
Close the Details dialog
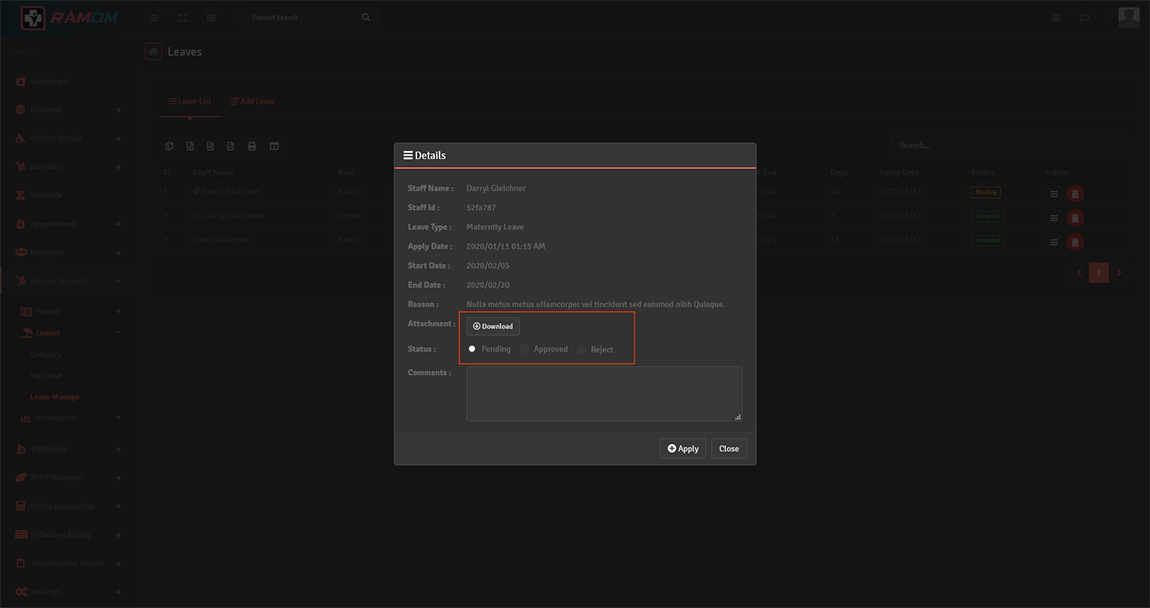click(x=729, y=448)
